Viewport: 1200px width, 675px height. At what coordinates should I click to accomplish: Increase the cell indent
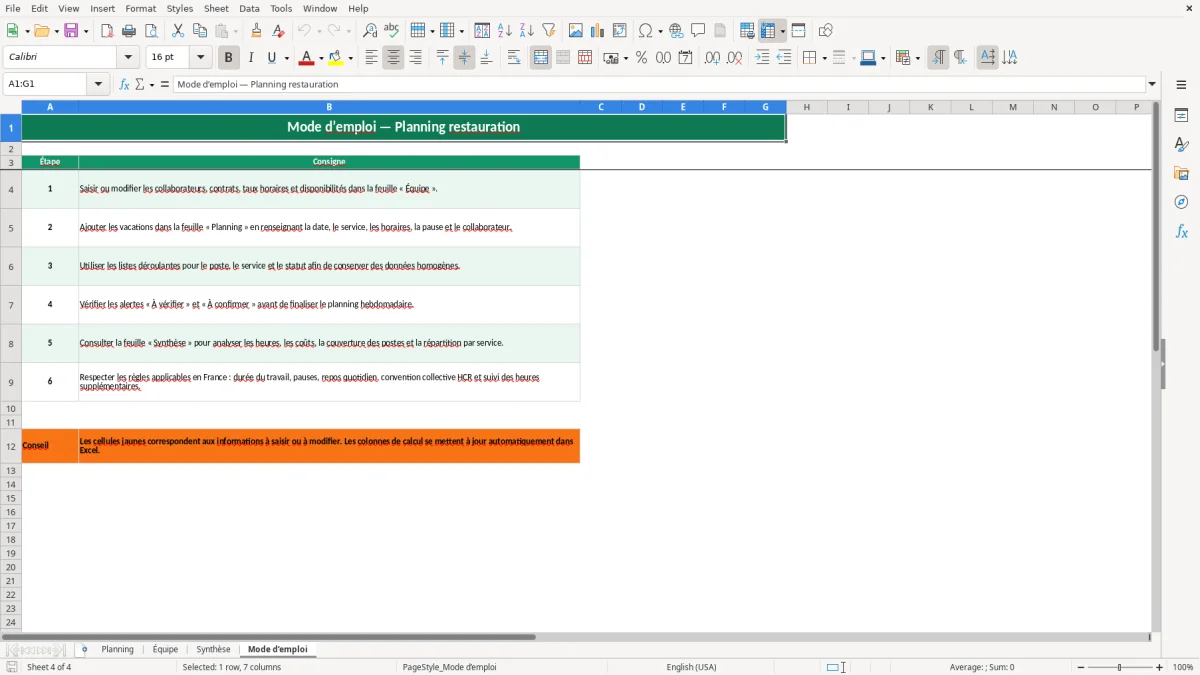(x=762, y=58)
